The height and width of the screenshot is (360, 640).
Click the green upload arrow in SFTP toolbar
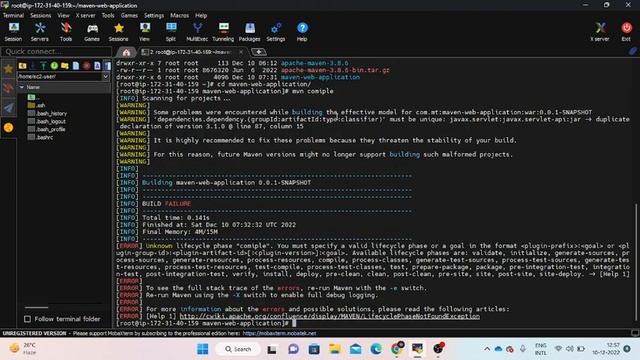[x=43, y=65]
